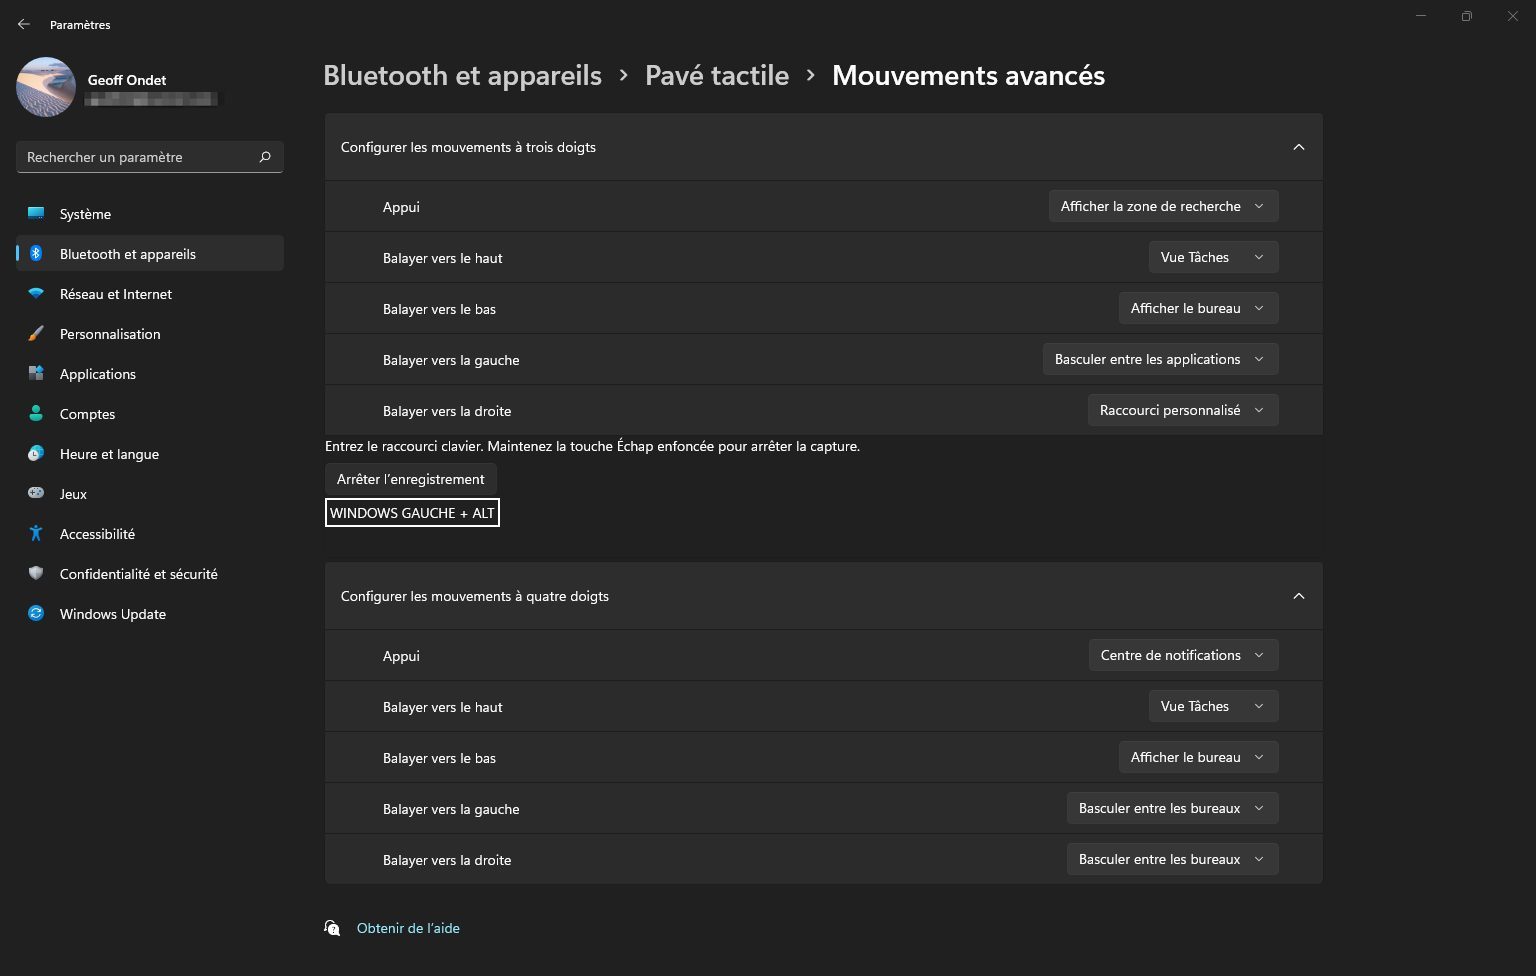Go to Pavé tactile breadcrumb
The height and width of the screenshot is (976, 1536).
point(717,75)
